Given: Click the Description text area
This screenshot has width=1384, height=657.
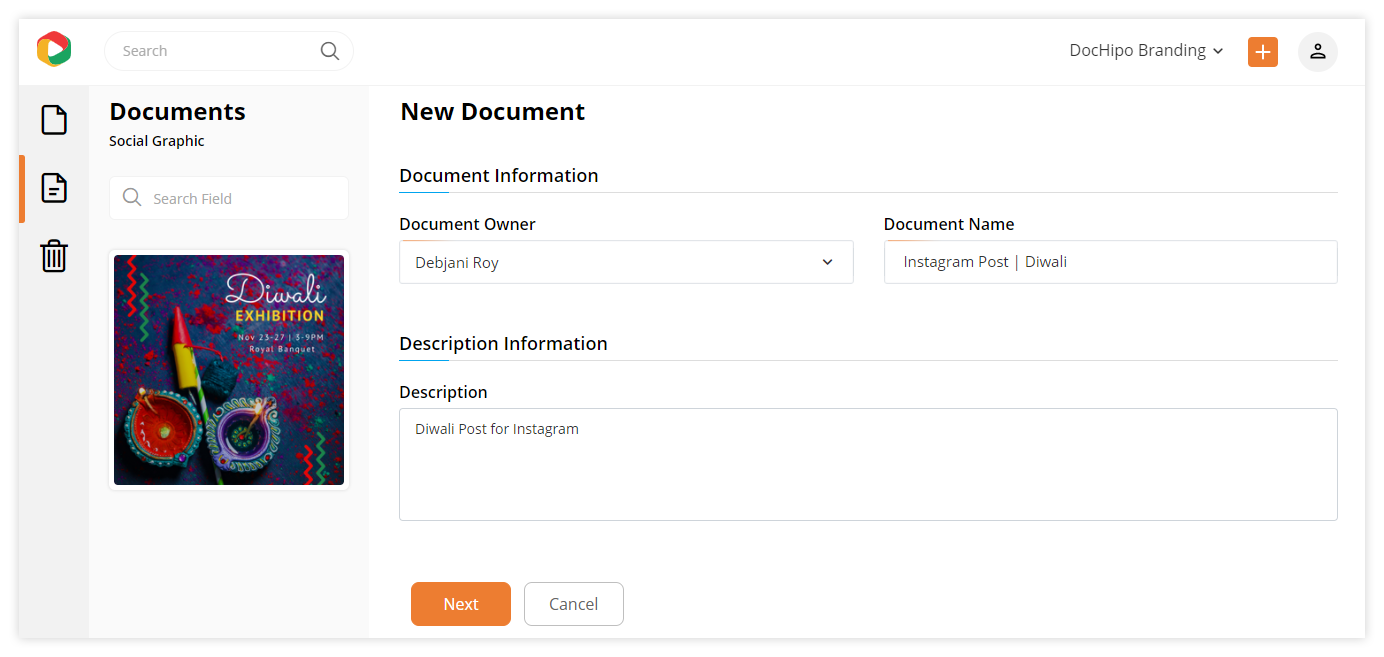Looking at the screenshot, I should 868,464.
